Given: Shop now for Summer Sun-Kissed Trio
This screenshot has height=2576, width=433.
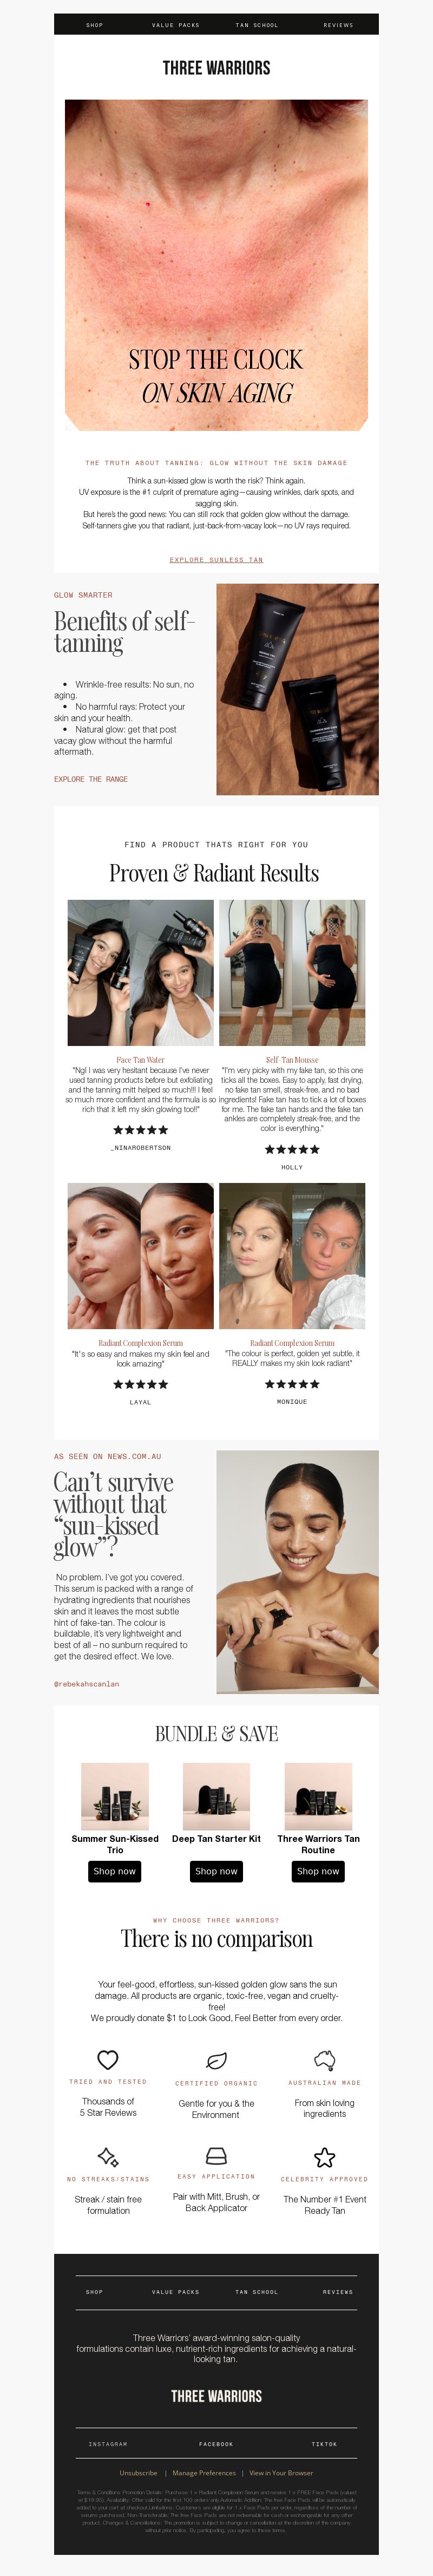Looking at the screenshot, I should tap(115, 1871).
